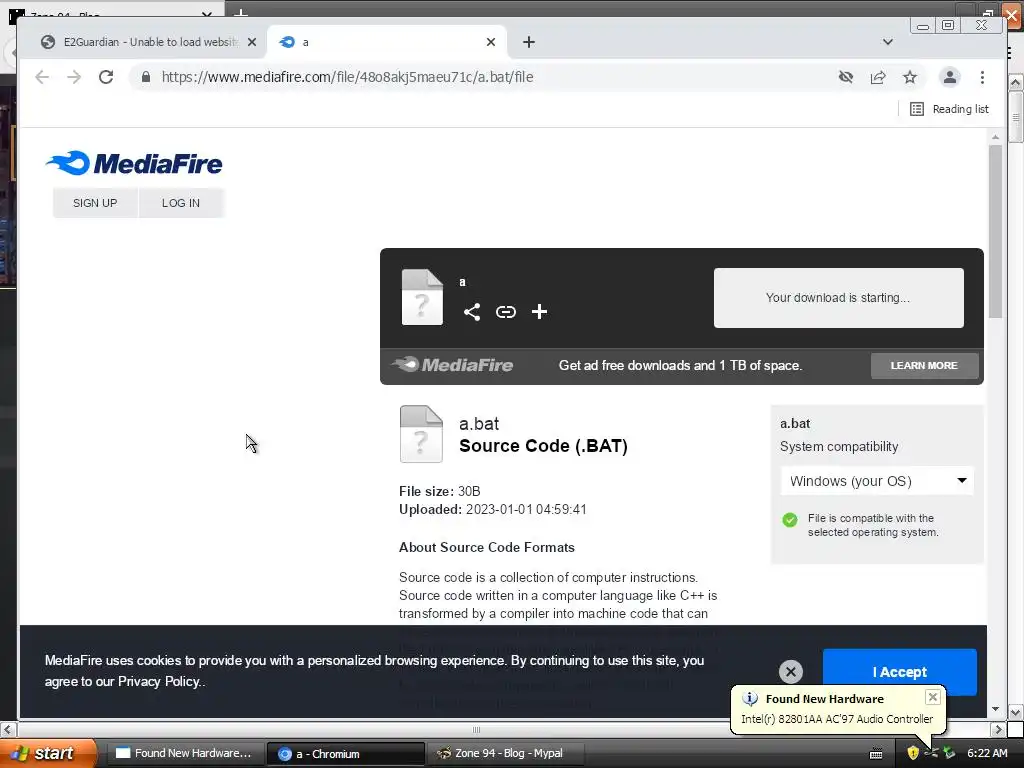The width and height of the screenshot is (1024, 768).
Task: Click the Found New Hardware info icon
Action: click(x=750, y=699)
